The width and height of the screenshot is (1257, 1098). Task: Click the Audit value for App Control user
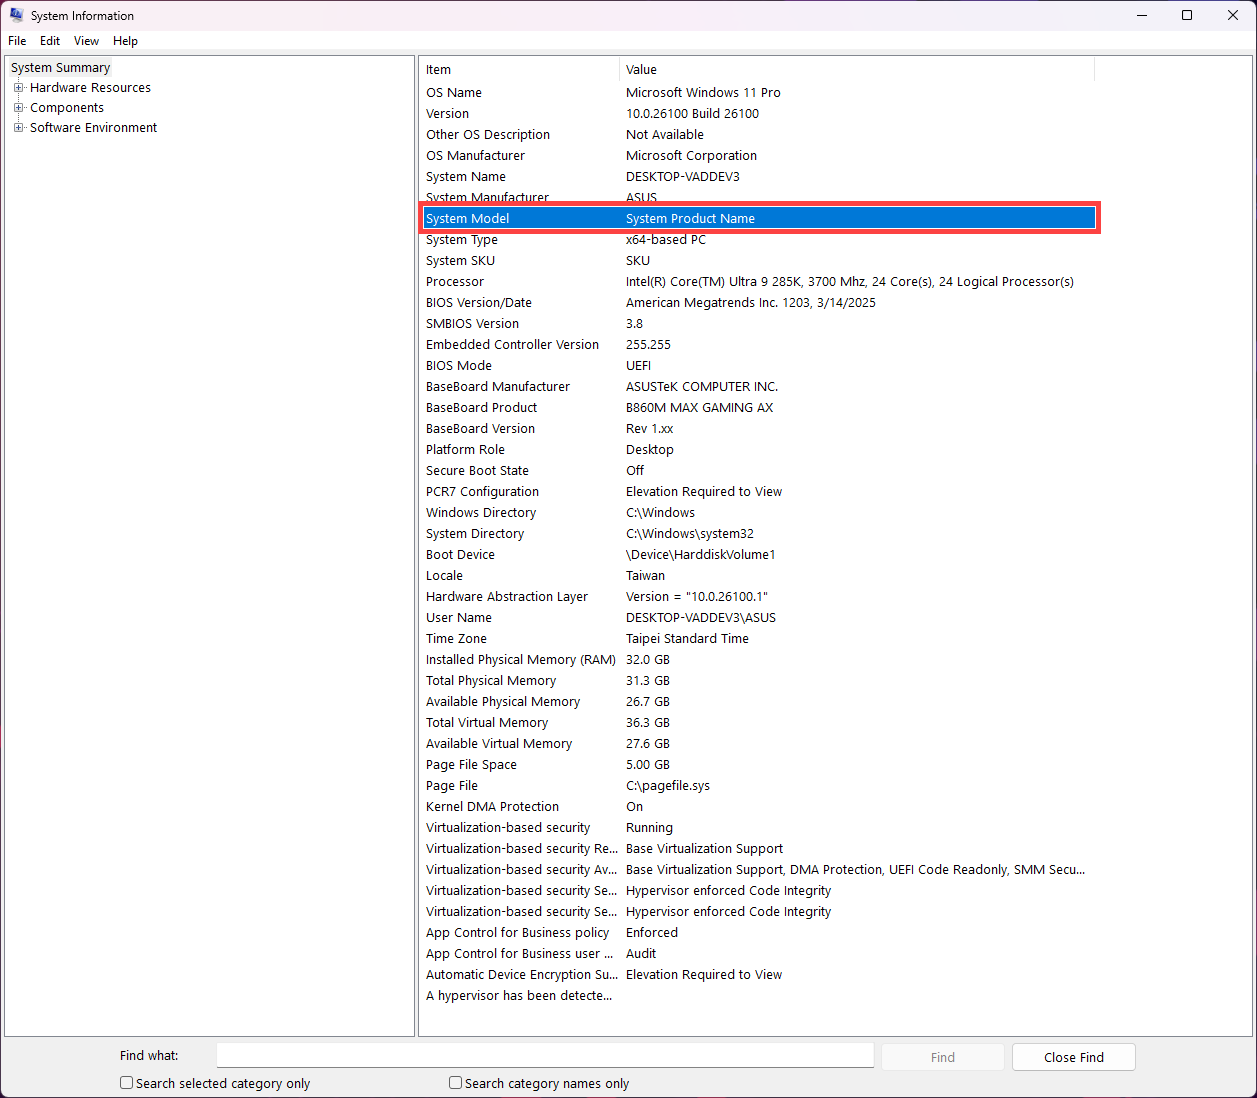tap(641, 954)
